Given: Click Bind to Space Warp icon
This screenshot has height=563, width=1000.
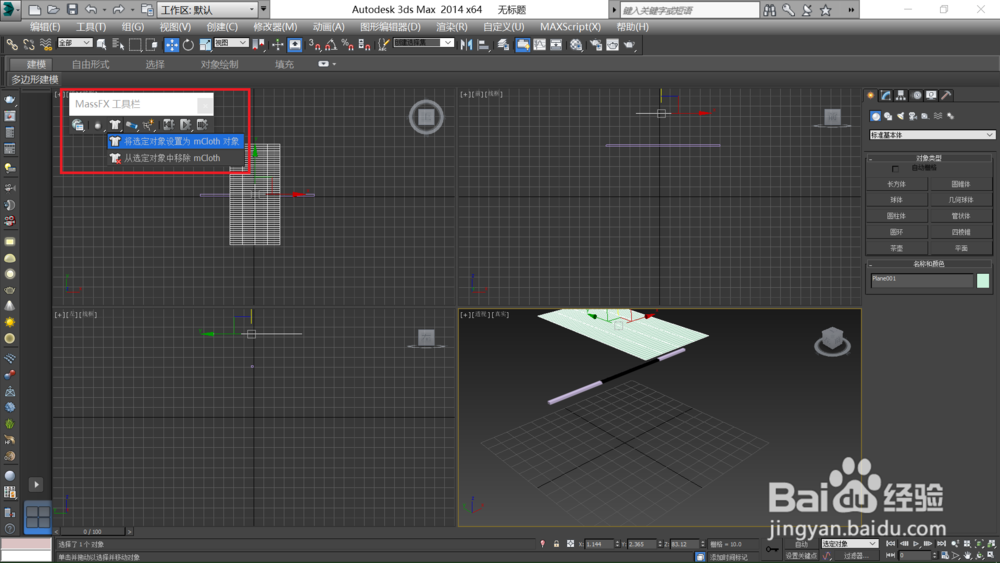Looking at the screenshot, I should click(x=45, y=44).
